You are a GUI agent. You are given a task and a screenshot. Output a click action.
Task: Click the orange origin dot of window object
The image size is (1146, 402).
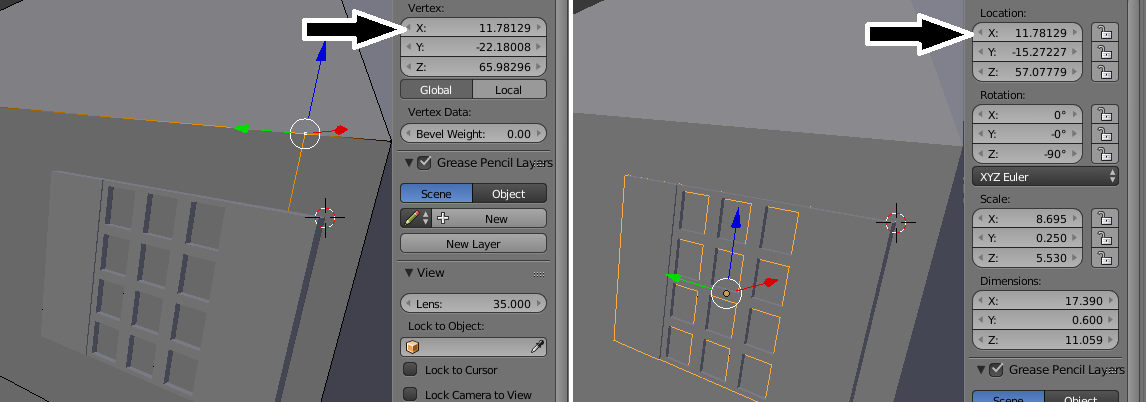pyautogui.click(x=726, y=293)
